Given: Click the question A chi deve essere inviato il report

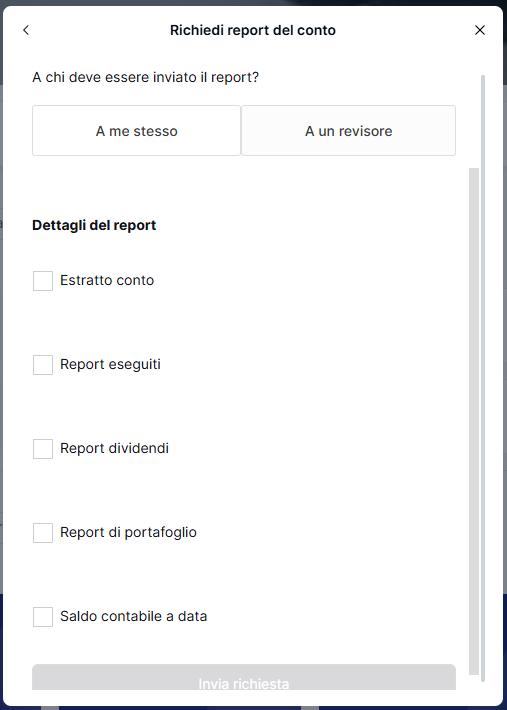Looking at the screenshot, I should (146, 77).
